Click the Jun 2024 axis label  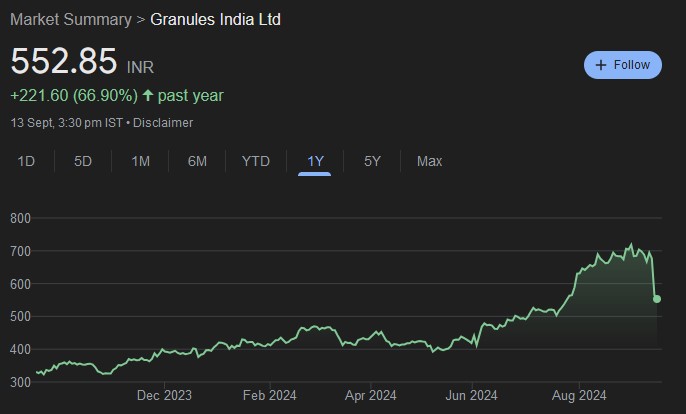[471, 395]
